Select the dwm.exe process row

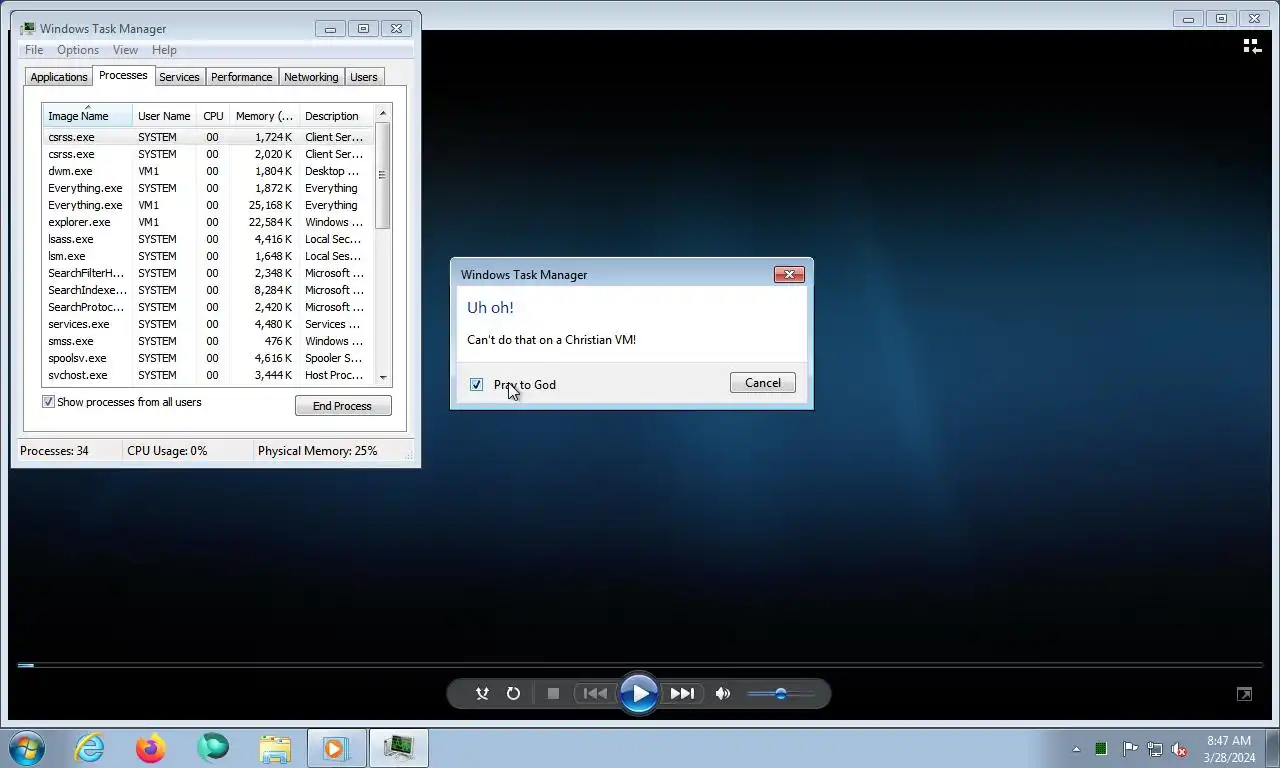(x=208, y=171)
